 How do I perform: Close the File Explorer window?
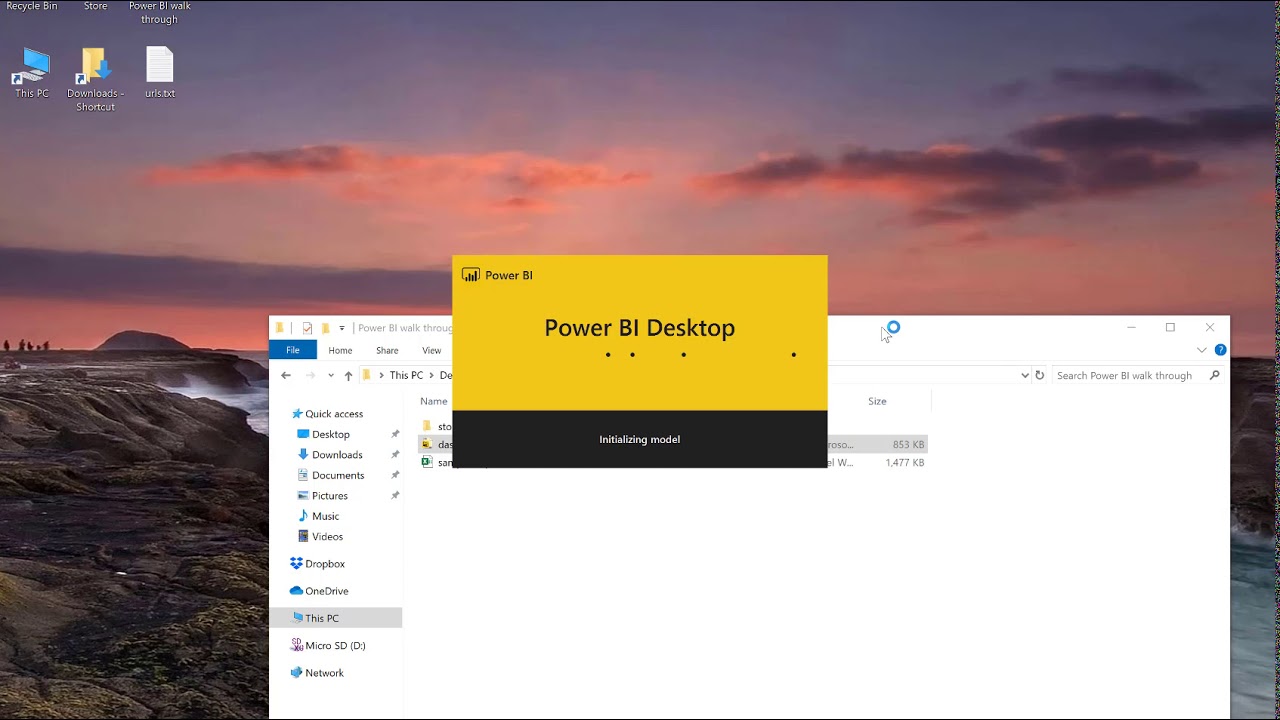[1210, 327]
